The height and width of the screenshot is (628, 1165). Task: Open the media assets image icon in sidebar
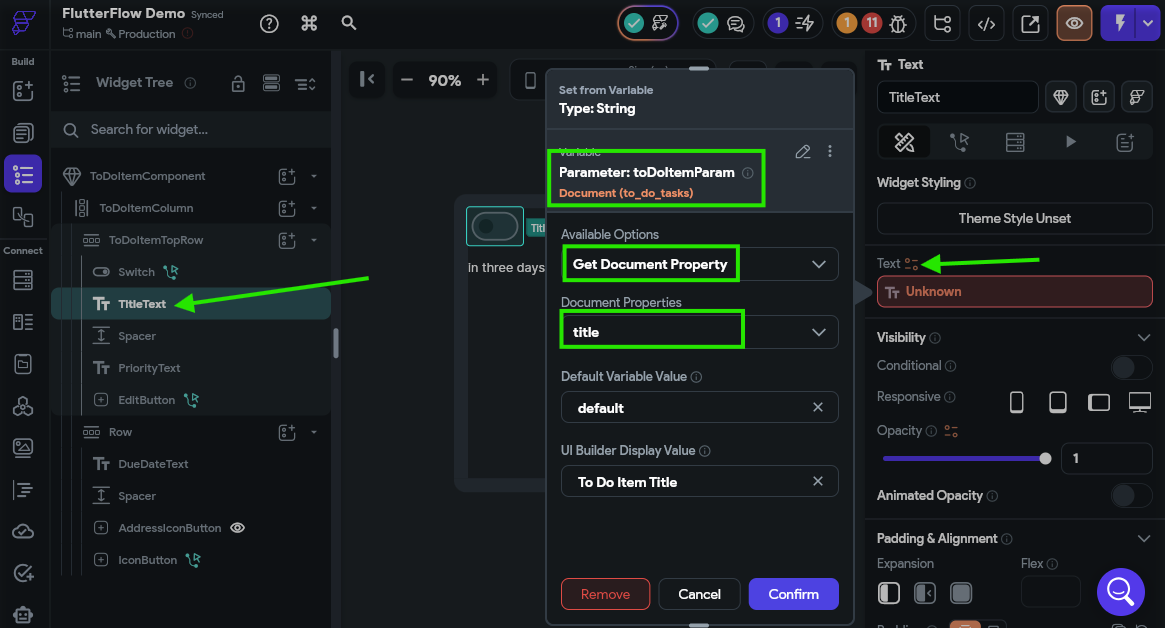tap(23, 447)
